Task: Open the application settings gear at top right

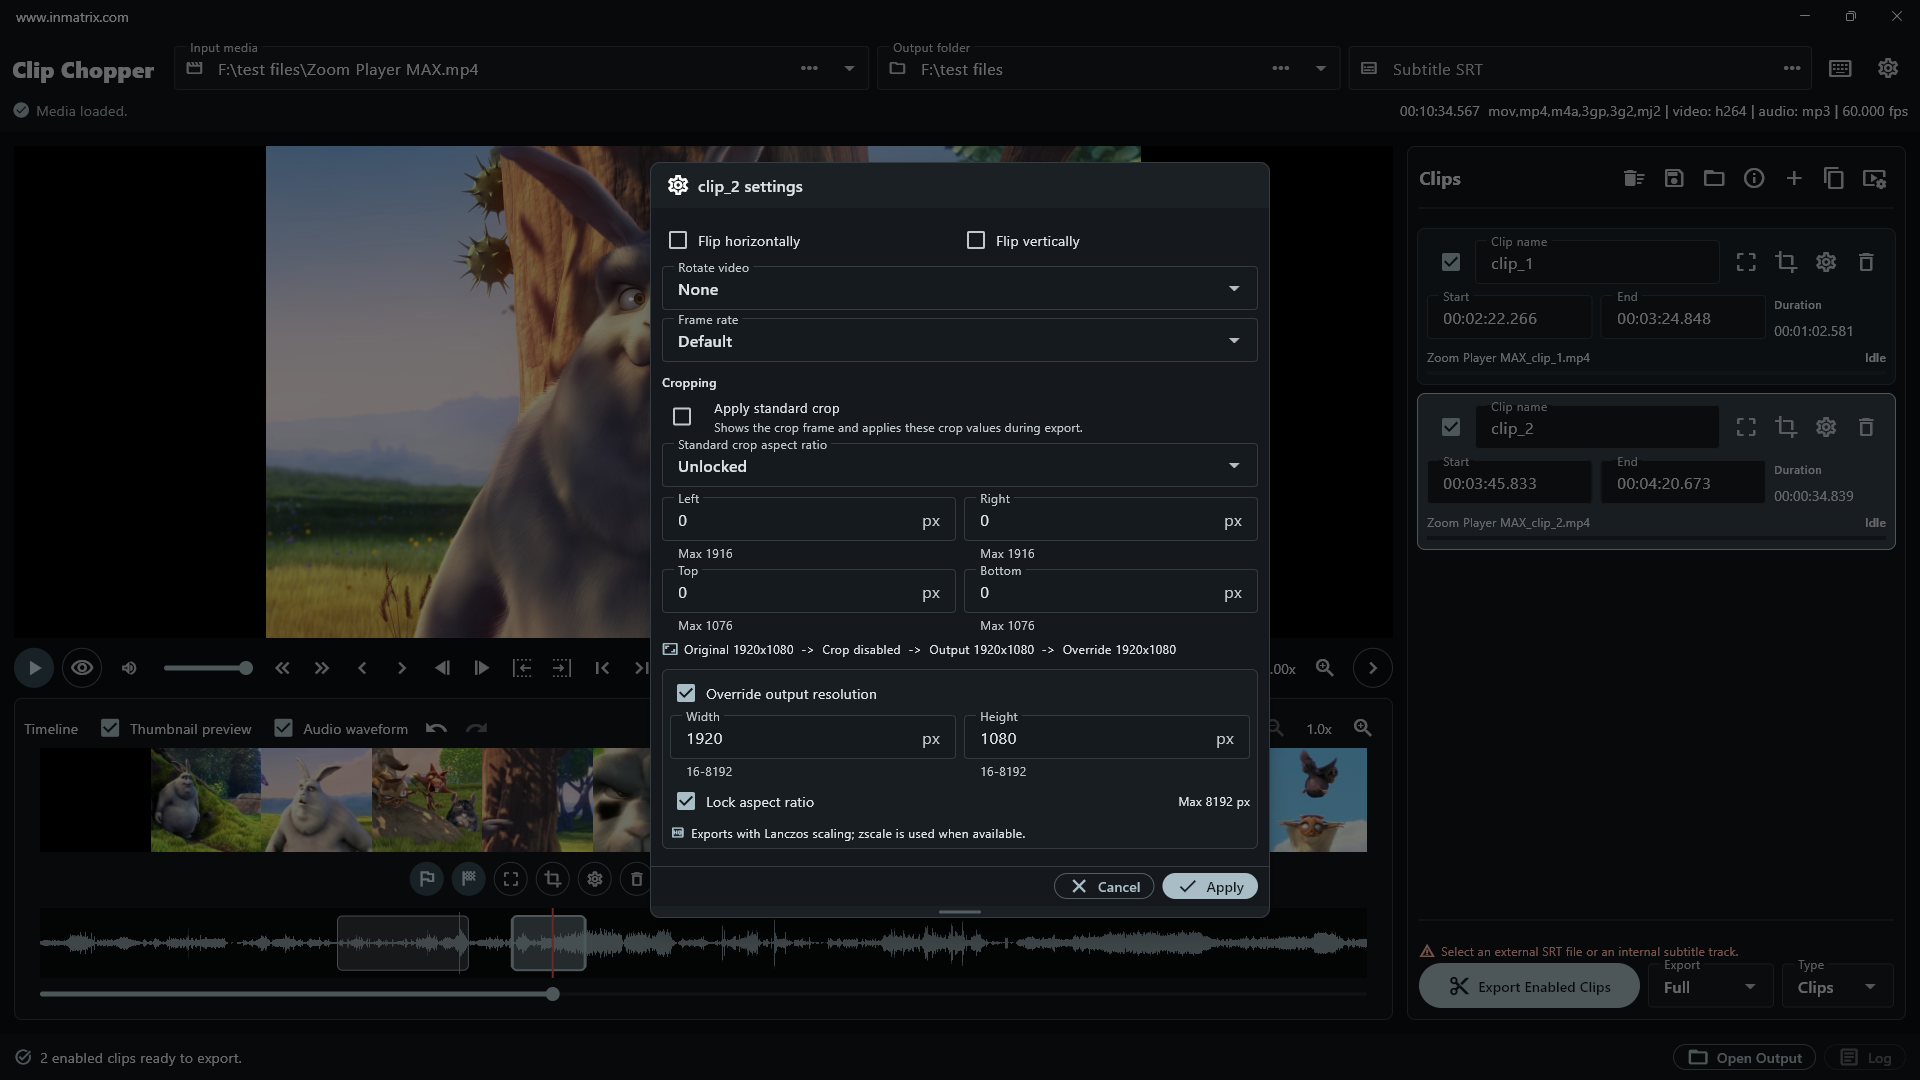Action: pos(1888,69)
